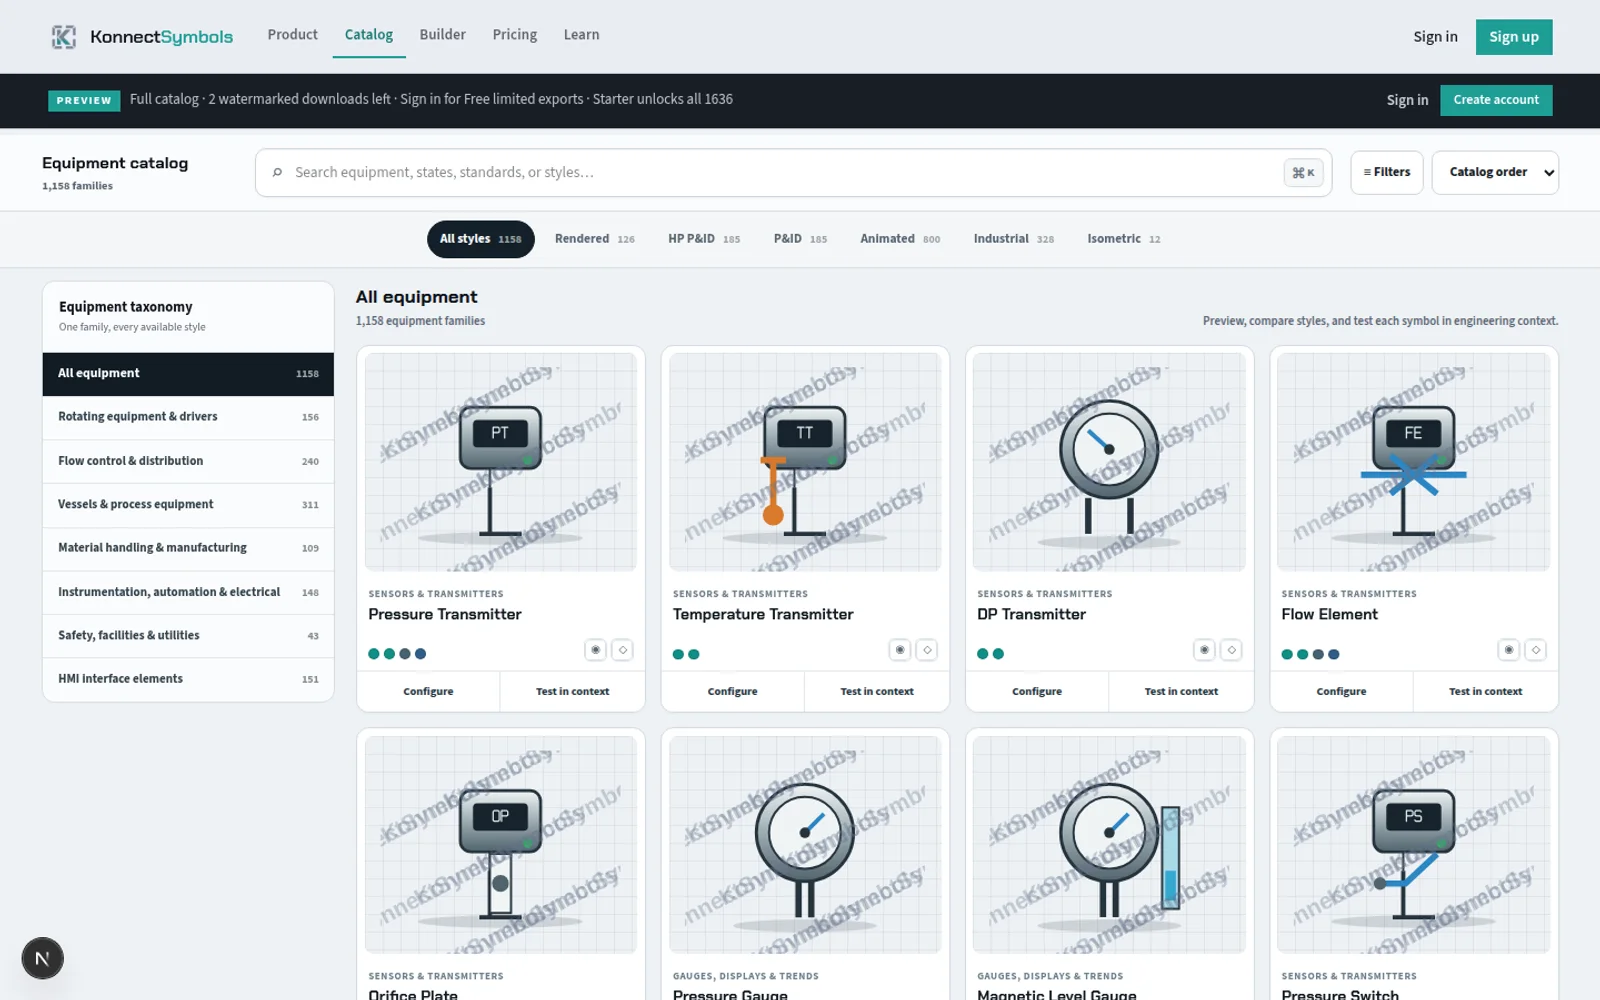
Task: Click Sign in on the preview banner
Action: click(x=1407, y=100)
